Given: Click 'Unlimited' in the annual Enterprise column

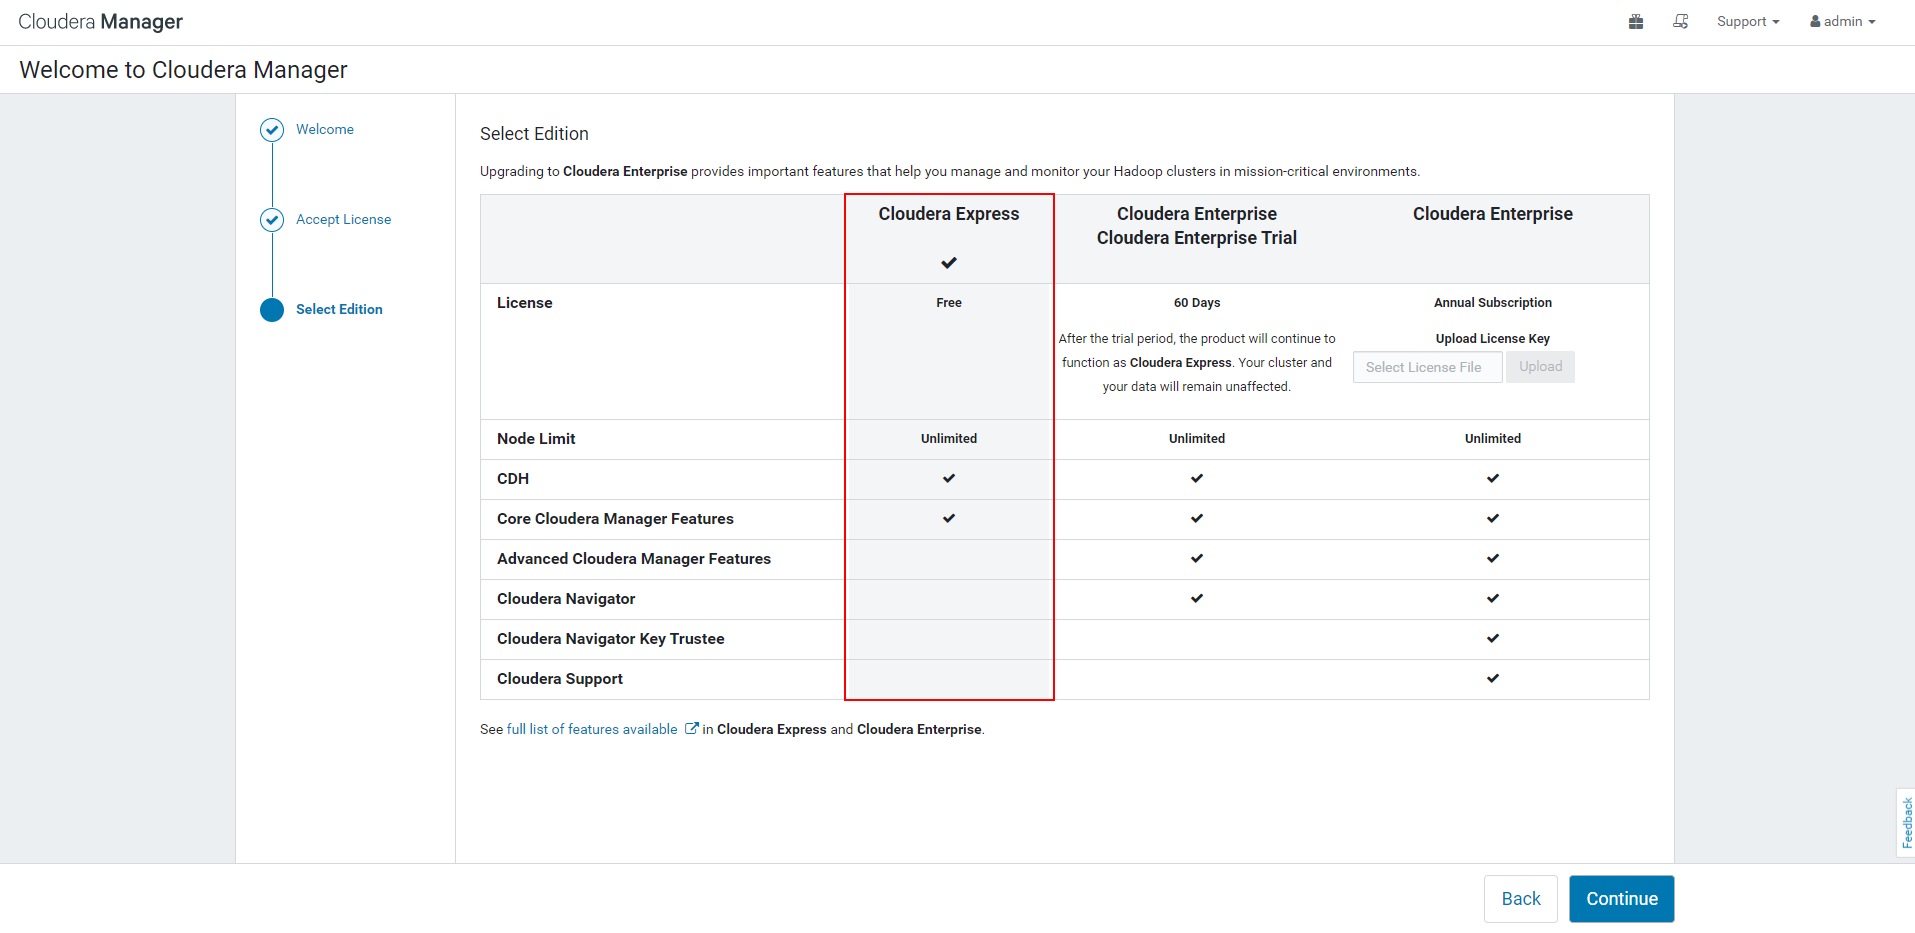Looking at the screenshot, I should (1493, 439).
